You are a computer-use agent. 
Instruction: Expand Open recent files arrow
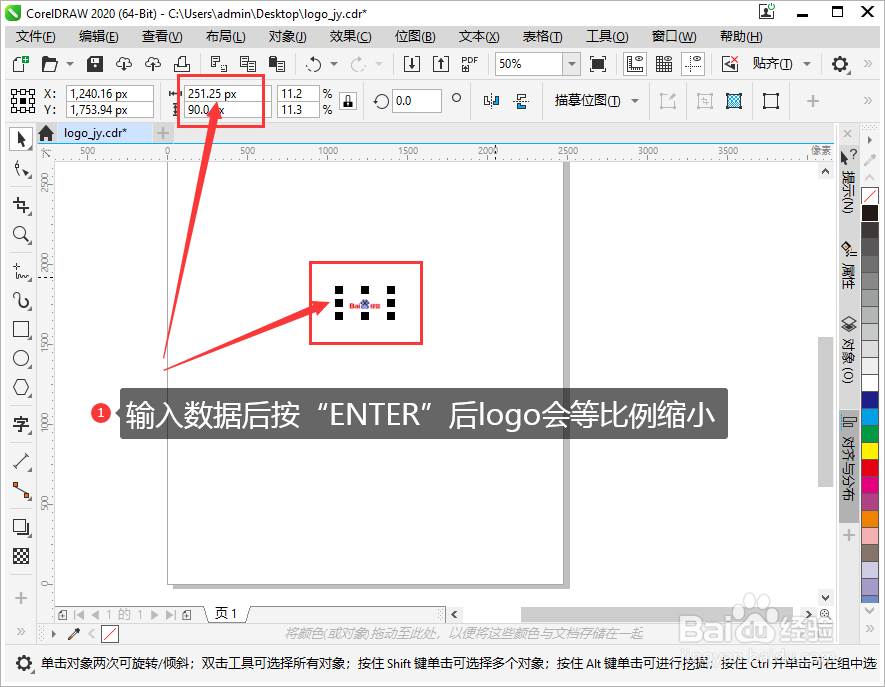[70, 64]
